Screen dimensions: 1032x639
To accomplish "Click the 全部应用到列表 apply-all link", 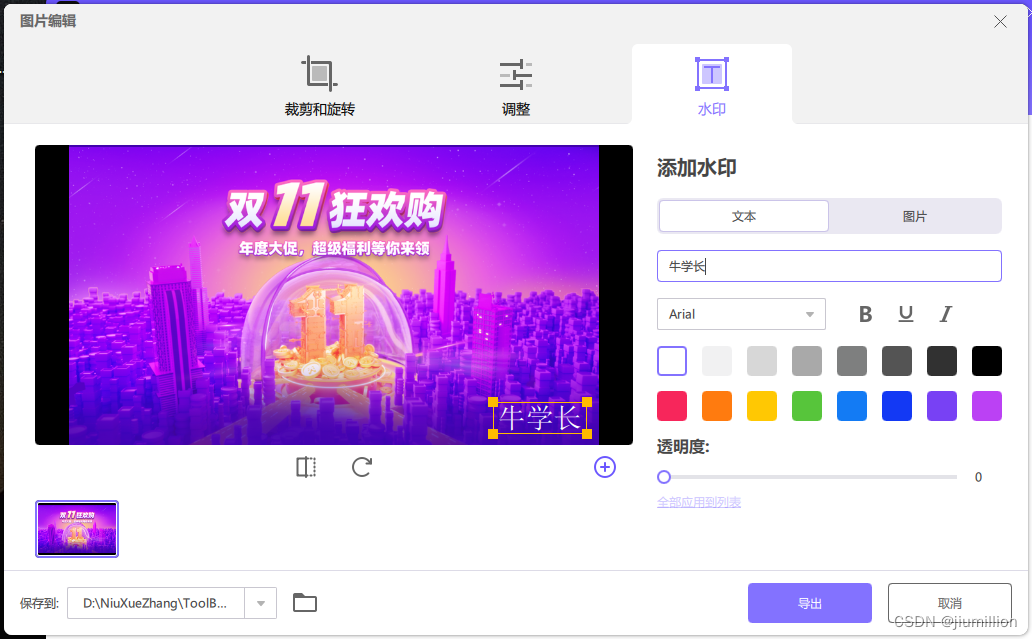I will click(x=699, y=502).
